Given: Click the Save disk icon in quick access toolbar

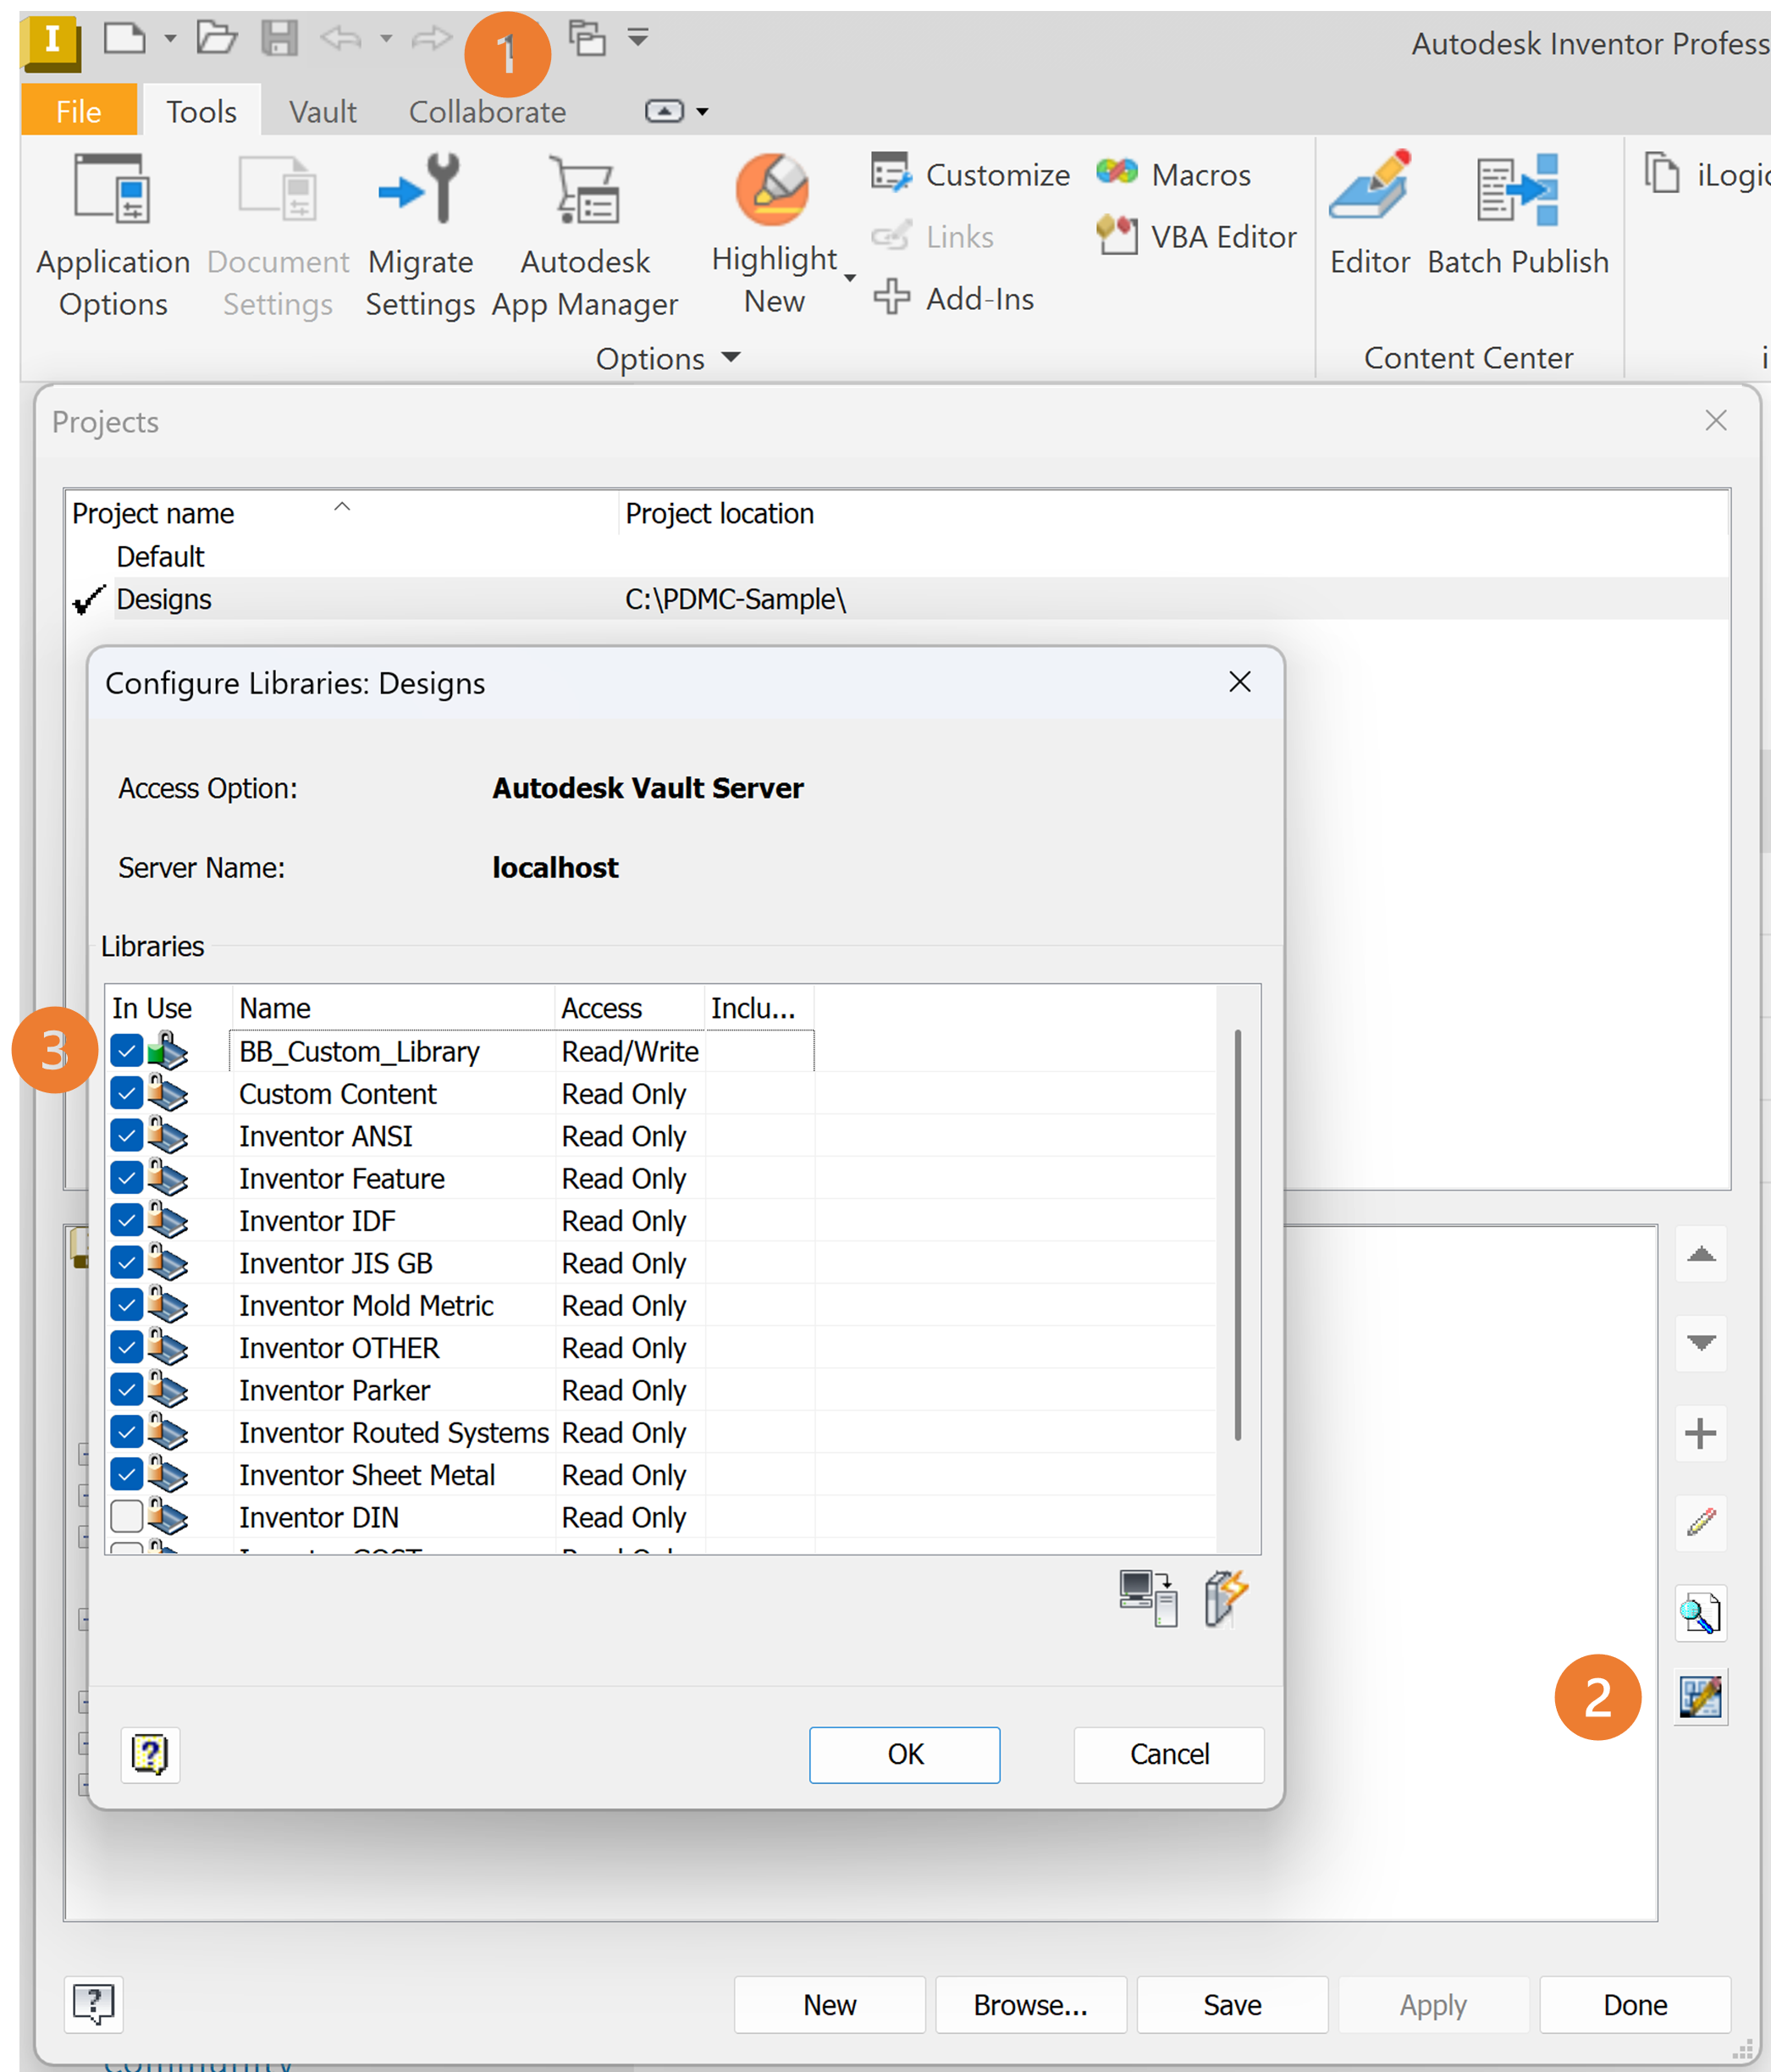Looking at the screenshot, I should tap(279, 39).
